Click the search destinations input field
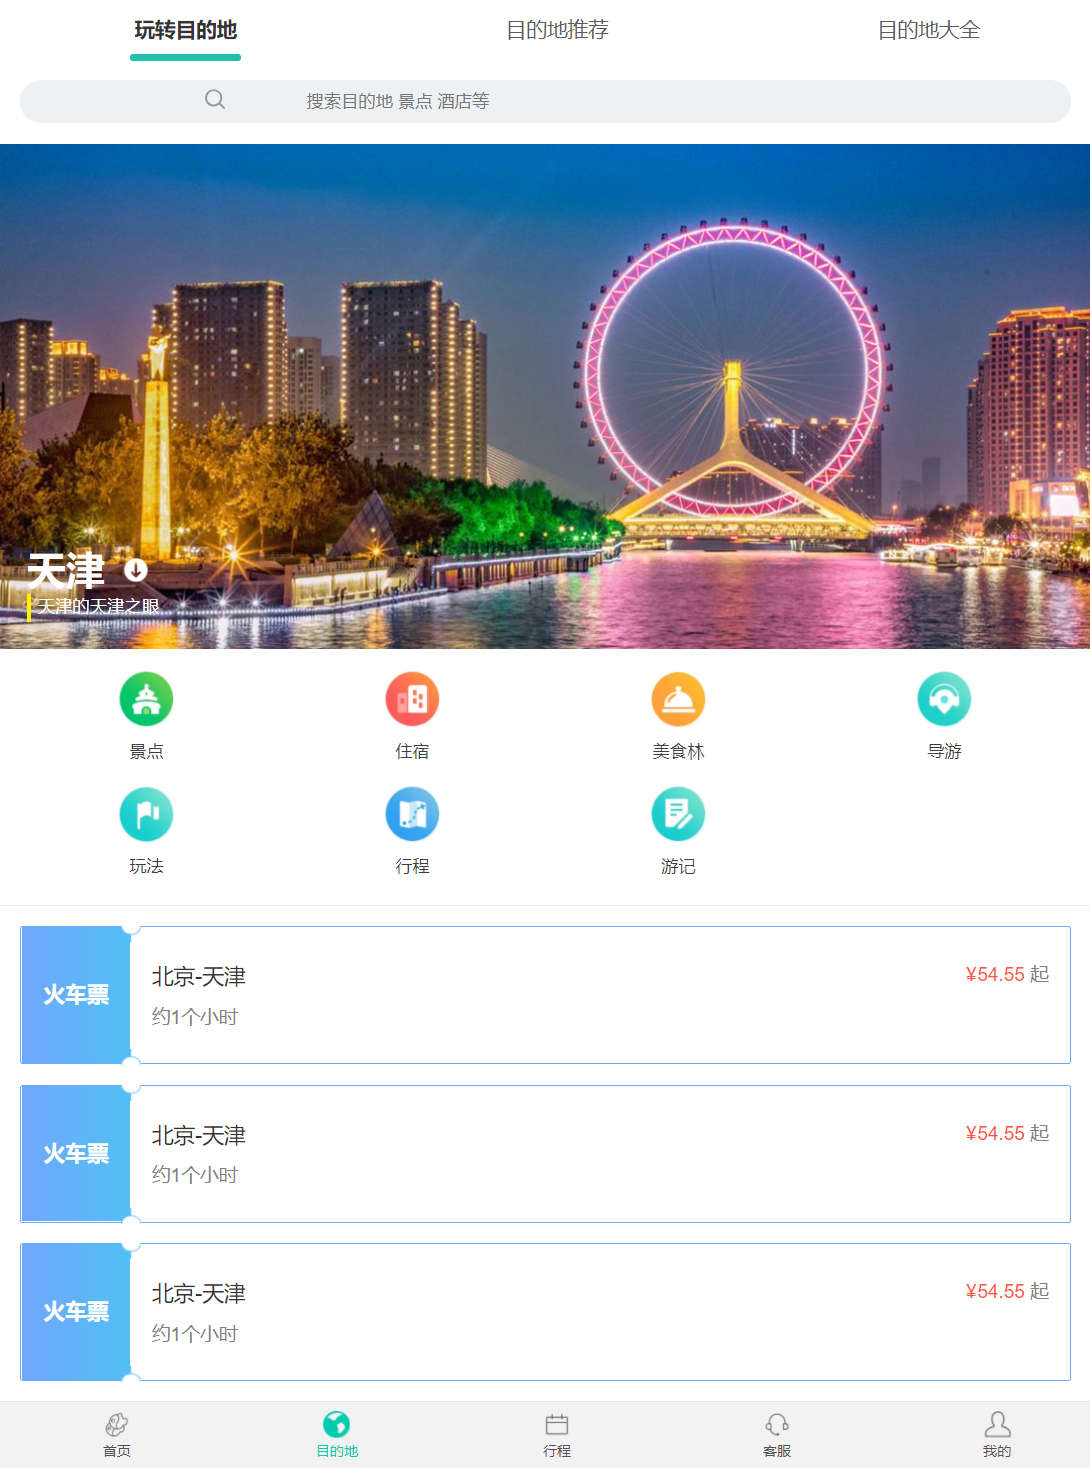This screenshot has width=1090, height=1468. 545,101
